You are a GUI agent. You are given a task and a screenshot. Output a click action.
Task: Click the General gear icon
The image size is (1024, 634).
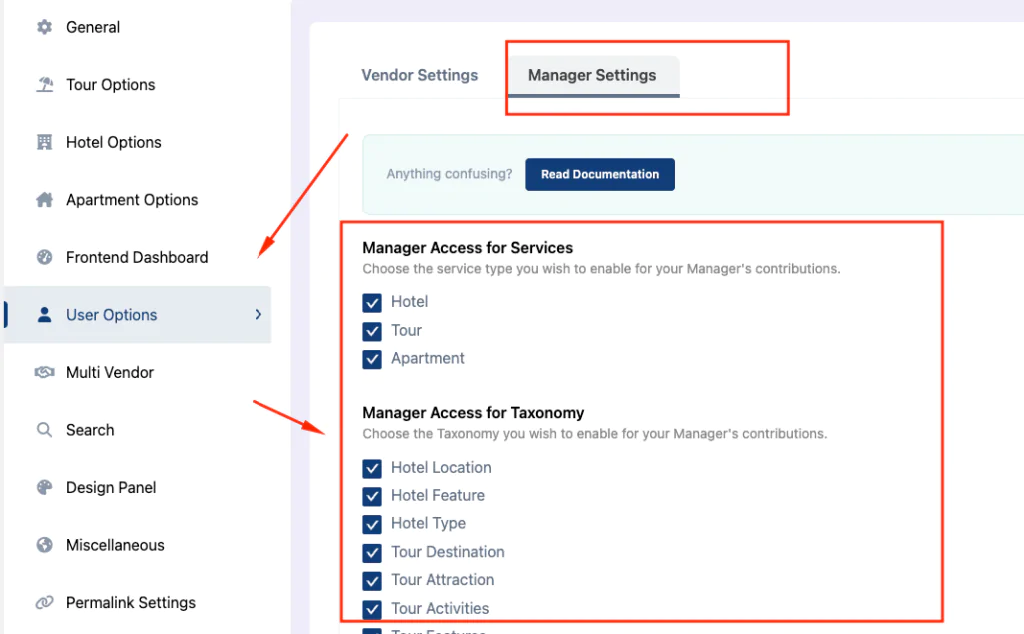click(x=44, y=27)
